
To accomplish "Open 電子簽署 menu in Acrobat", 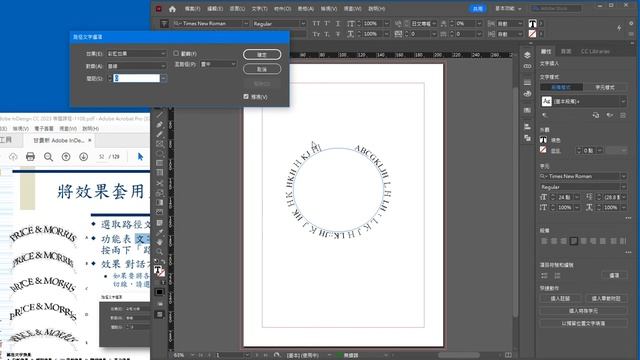I will click(44, 129).
